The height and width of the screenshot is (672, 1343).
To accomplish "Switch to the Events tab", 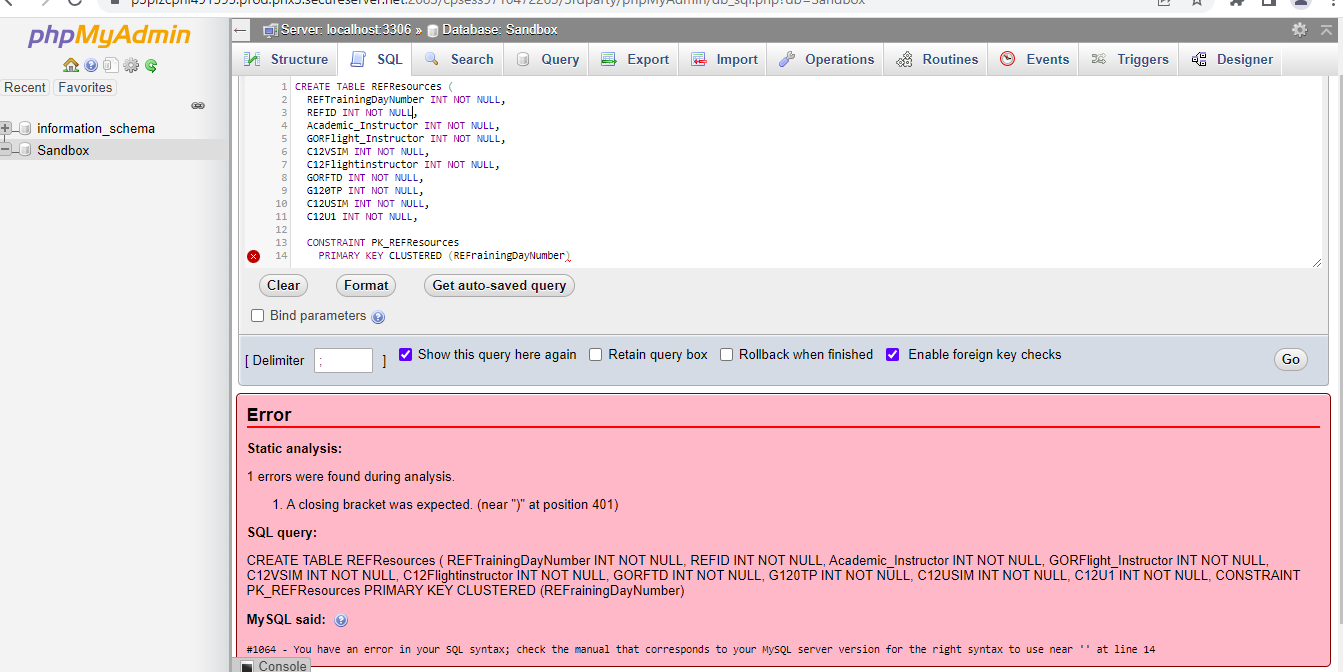I will (x=1035, y=59).
